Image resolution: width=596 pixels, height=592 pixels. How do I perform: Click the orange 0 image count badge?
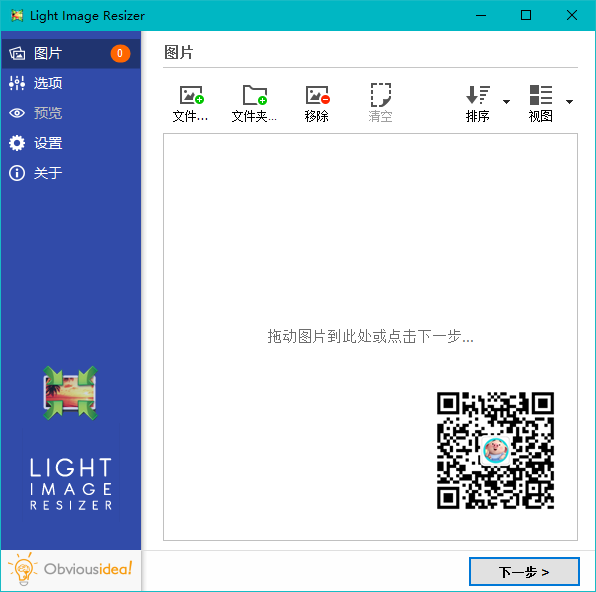point(120,54)
